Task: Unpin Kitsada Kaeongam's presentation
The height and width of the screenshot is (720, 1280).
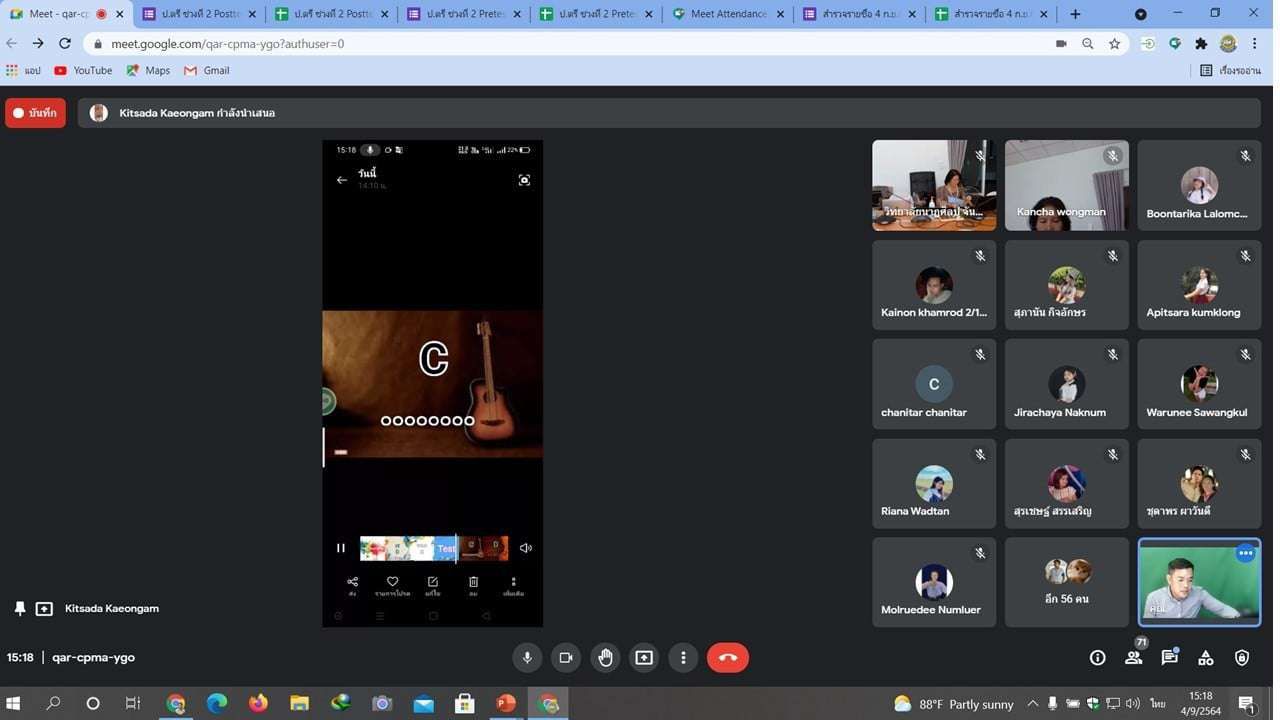Action: coord(20,608)
